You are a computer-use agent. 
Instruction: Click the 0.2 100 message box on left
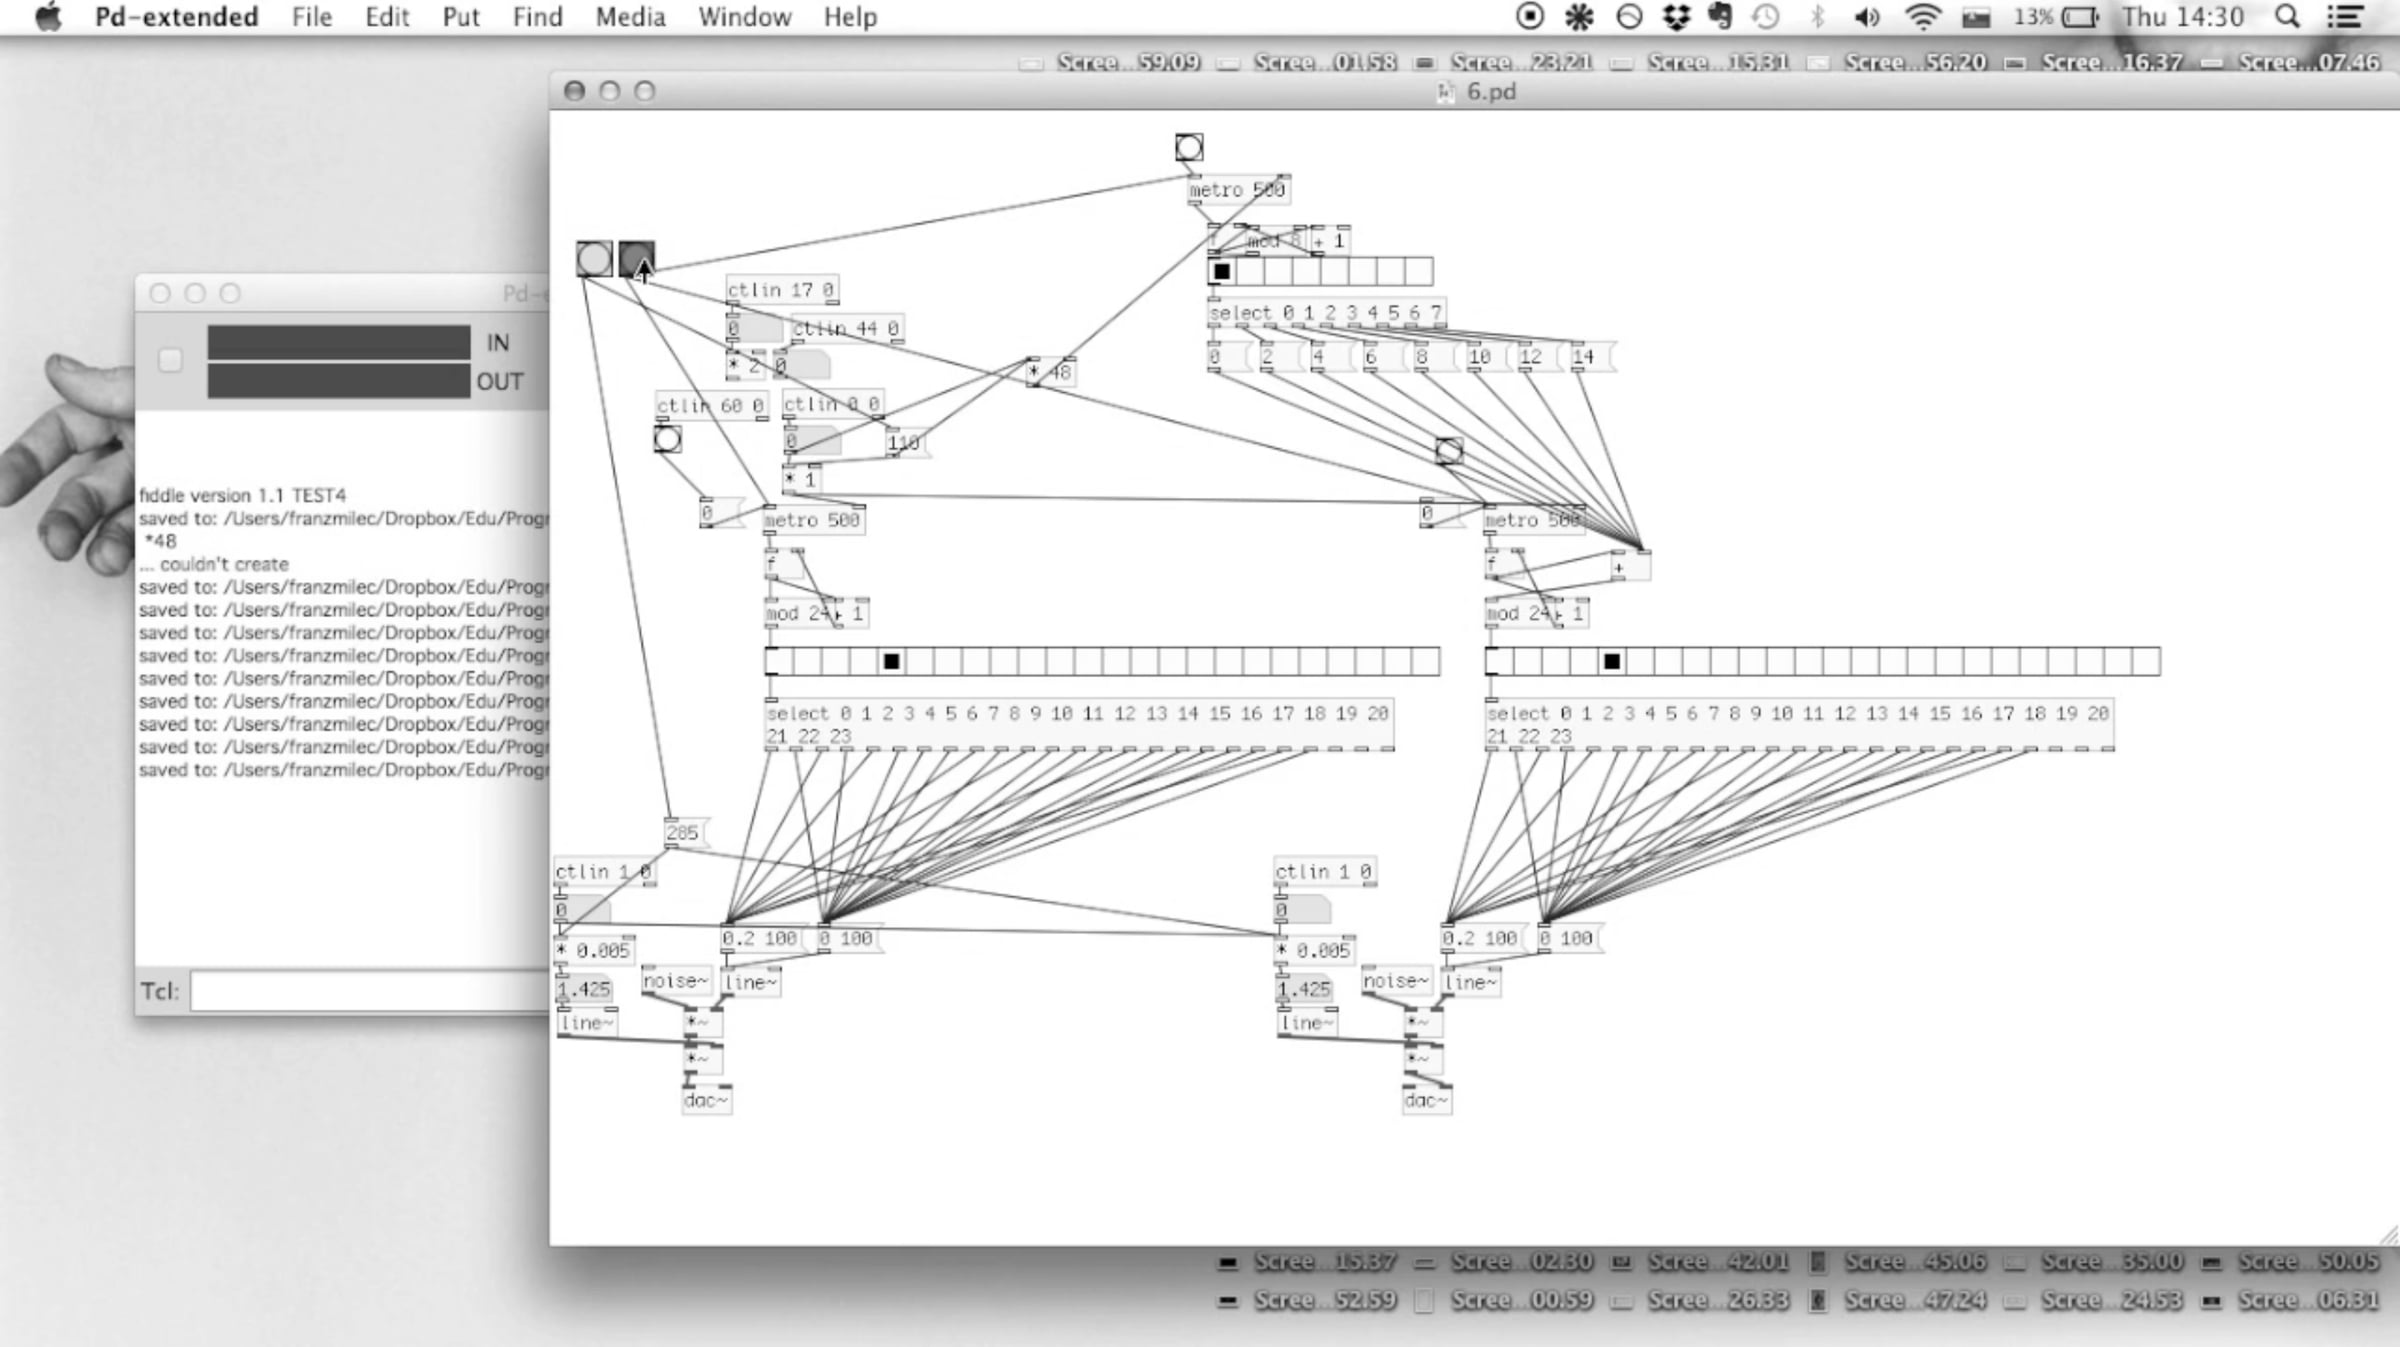[759, 938]
